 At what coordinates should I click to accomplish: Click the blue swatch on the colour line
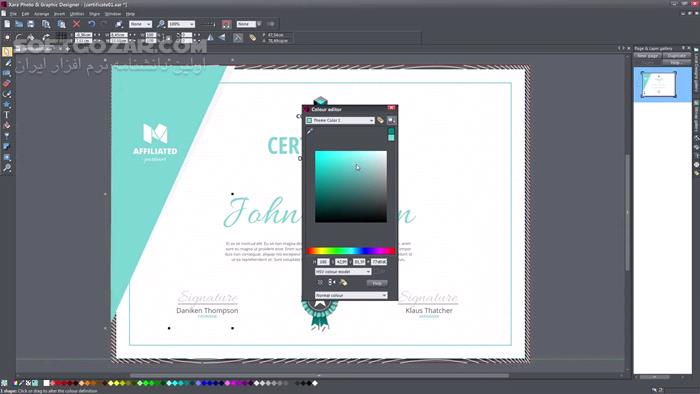pos(204,383)
